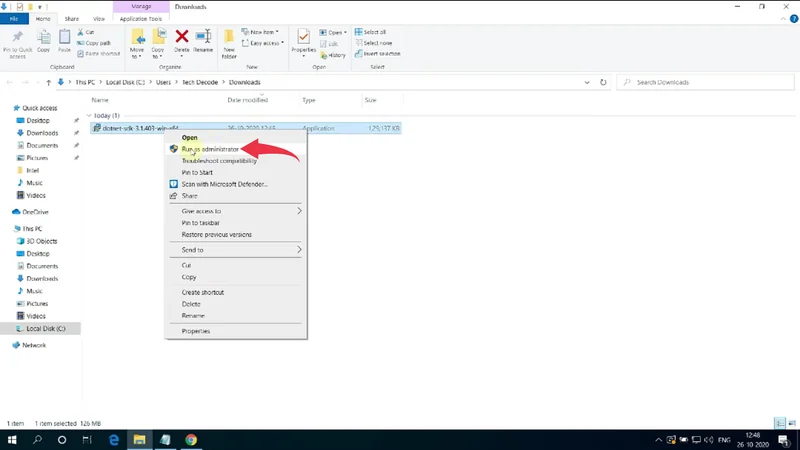800x450 pixels.
Task: Select Create shortcut from context menu
Action: click(x=203, y=292)
